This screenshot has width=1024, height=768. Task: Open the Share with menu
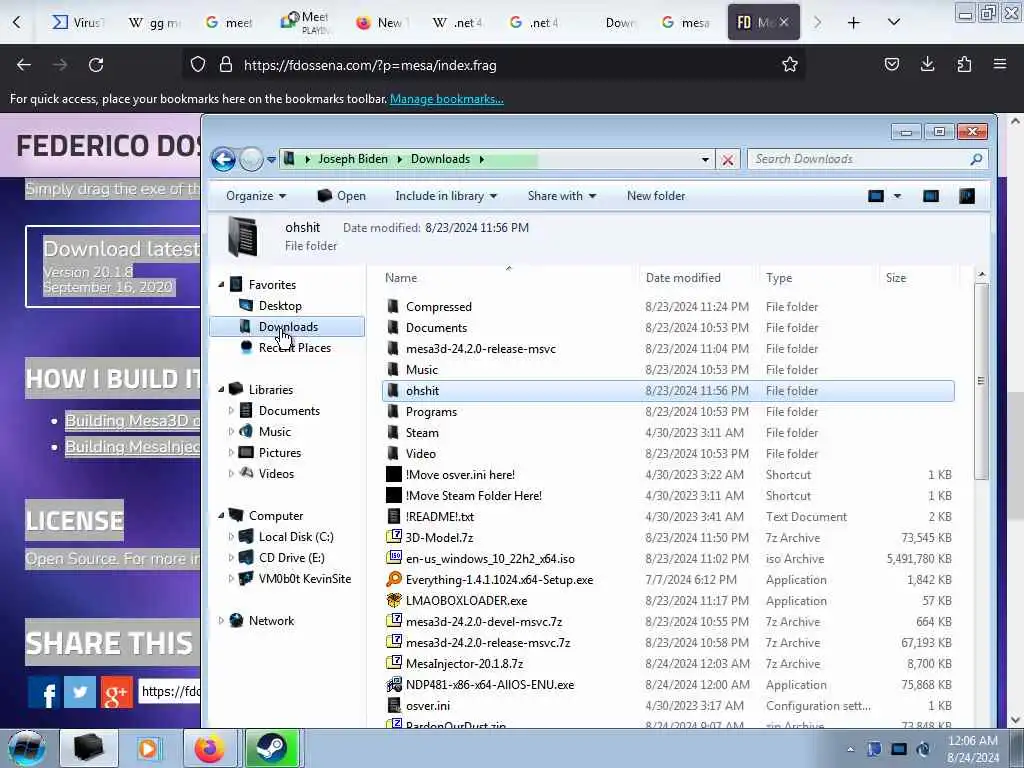pos(562,196)
